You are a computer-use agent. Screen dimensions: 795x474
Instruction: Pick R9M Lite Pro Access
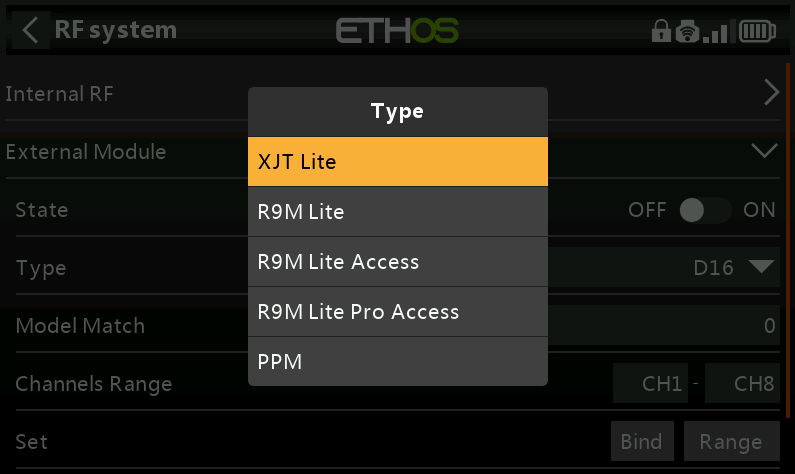click(397, 312)
